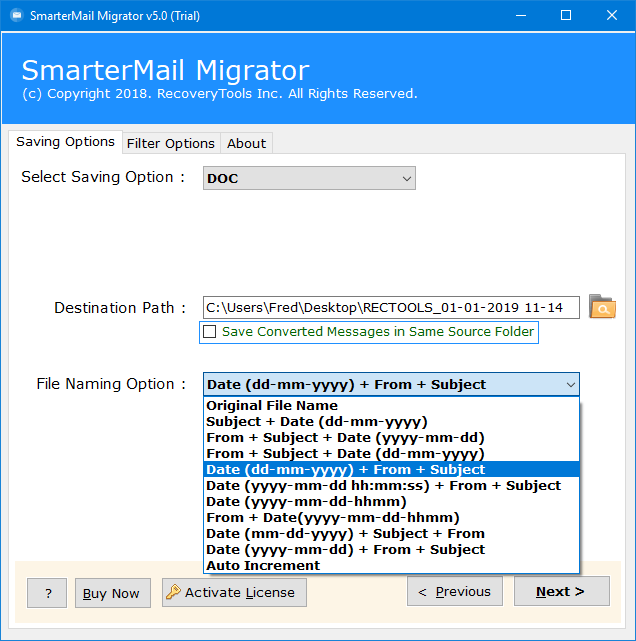Screen dimensions: 636x641
Task: Click the Activate License button
Action: (234, 592)
